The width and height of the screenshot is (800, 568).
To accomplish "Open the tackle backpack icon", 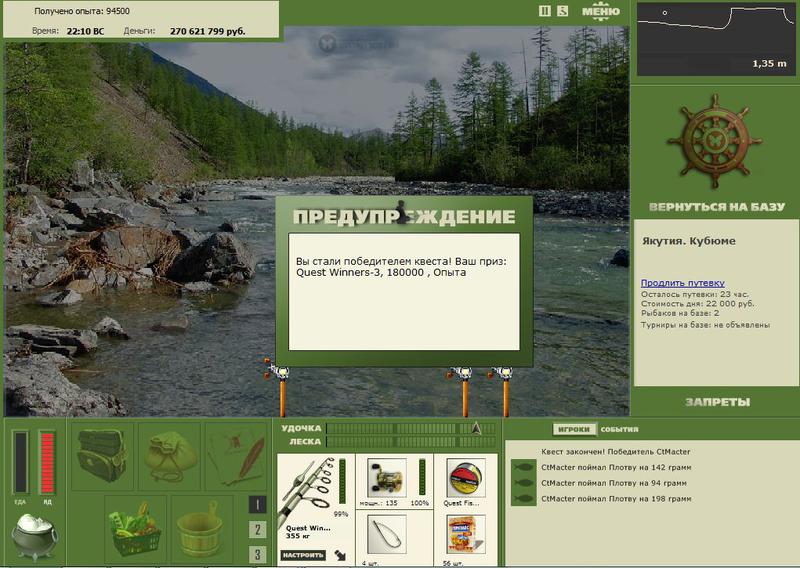I will (102, 456).
